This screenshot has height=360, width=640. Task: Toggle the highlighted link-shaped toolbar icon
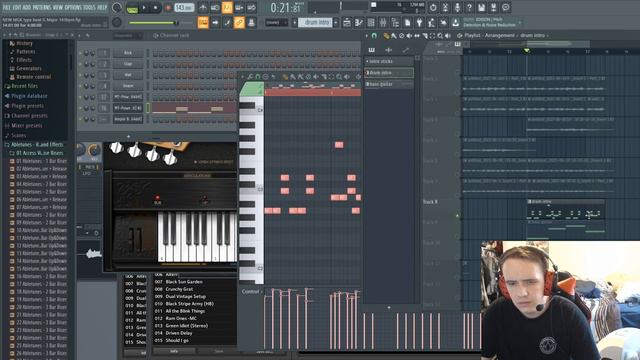tap(240, 22)
